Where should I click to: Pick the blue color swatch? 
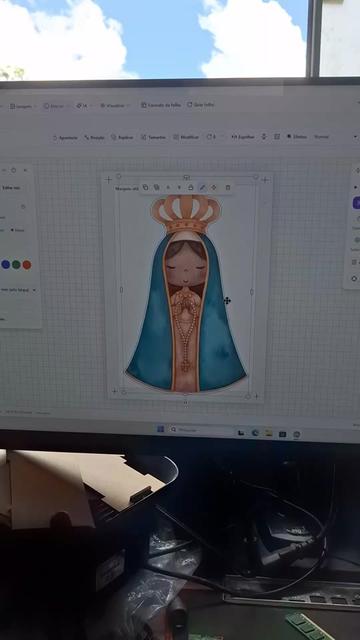5,264
